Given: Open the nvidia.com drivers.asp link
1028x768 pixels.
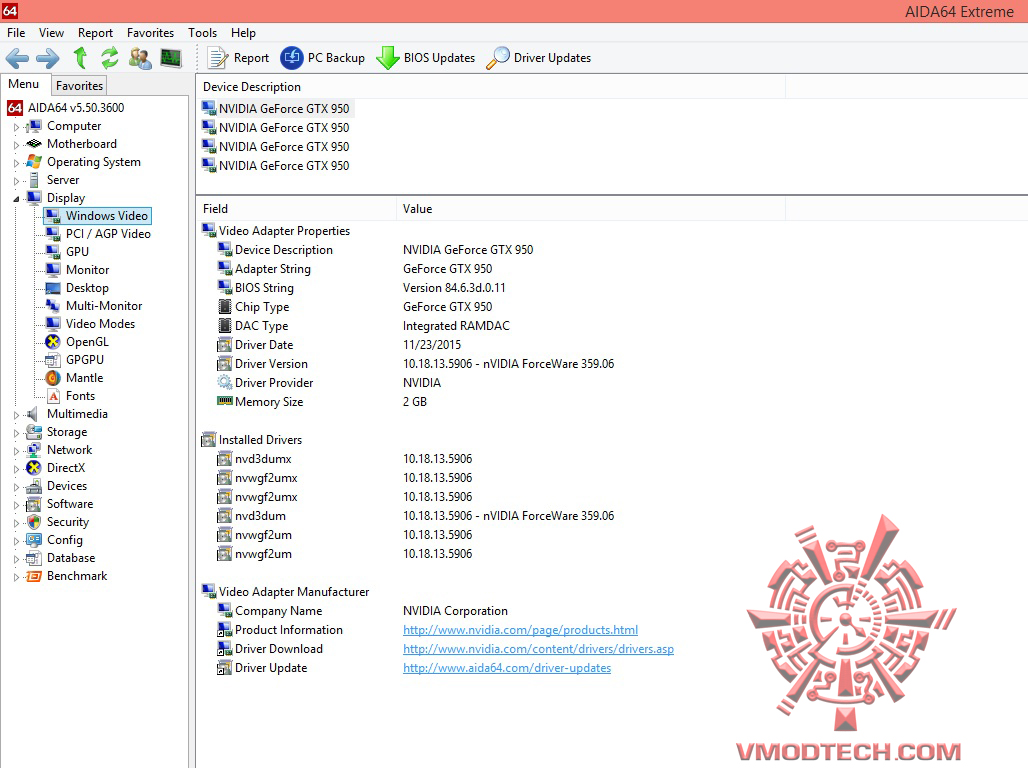Looking at the screenshot, I should 538,649.
